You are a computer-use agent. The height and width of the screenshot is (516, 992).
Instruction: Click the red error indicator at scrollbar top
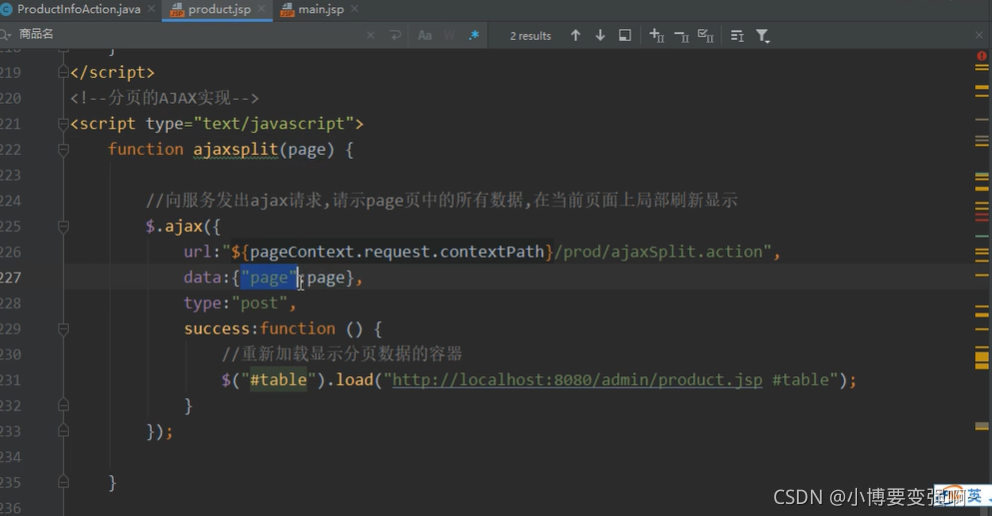click(x=982, y=56)
